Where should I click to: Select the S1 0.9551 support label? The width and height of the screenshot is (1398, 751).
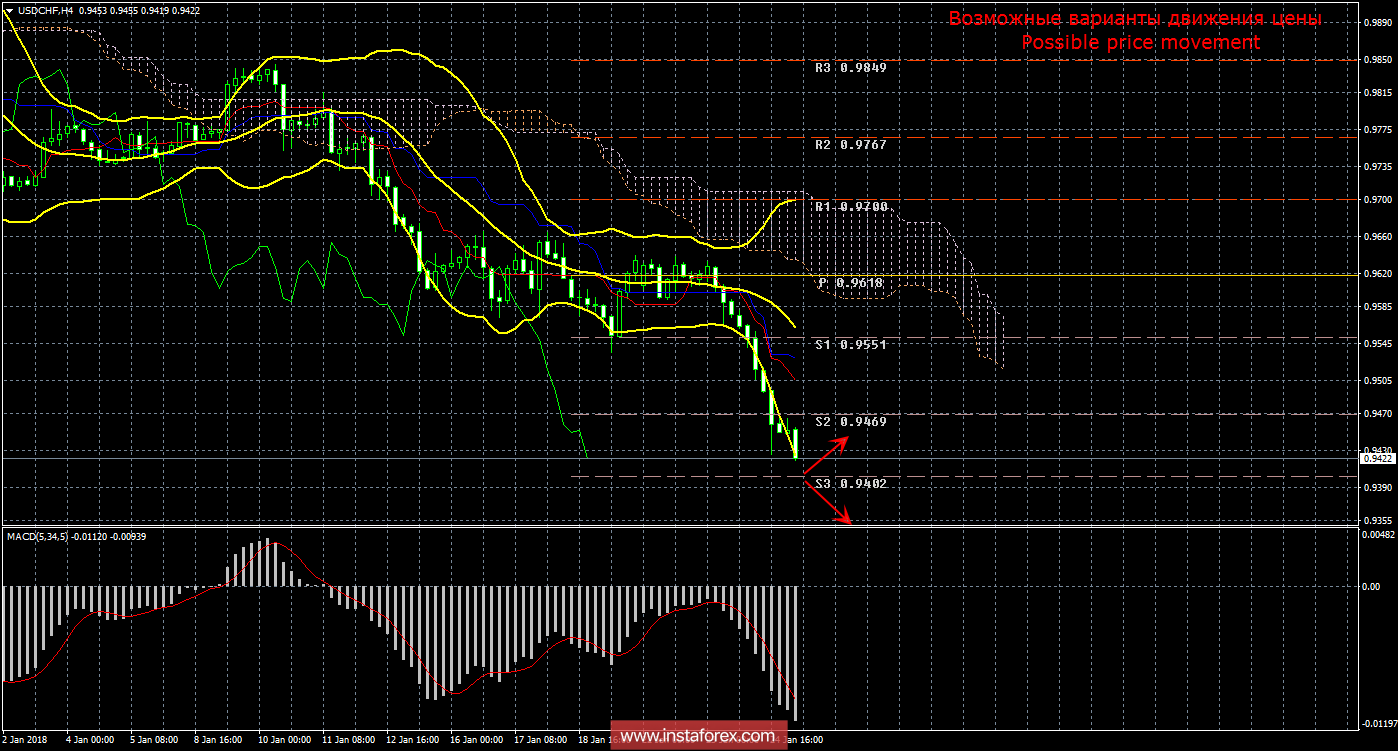click(850, 344)
